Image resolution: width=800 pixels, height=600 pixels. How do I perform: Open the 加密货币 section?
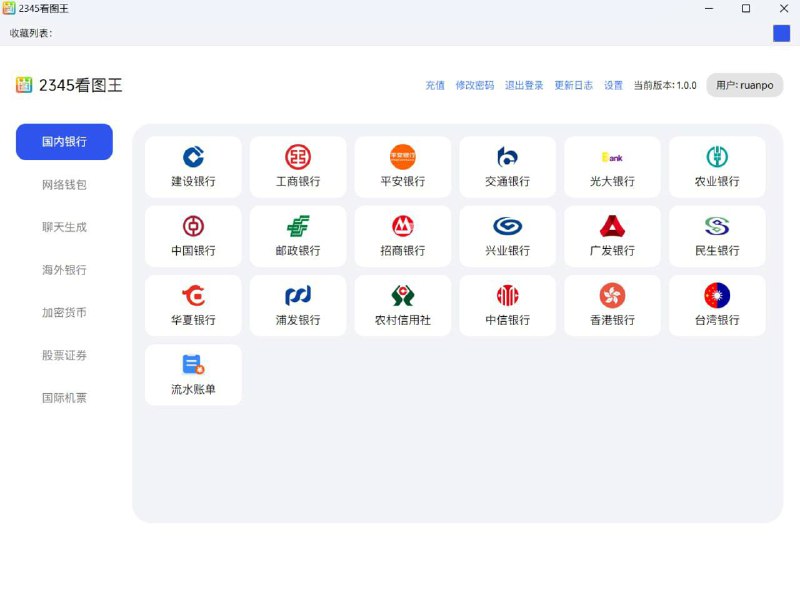pyautogui.click(x=64, y=312)
